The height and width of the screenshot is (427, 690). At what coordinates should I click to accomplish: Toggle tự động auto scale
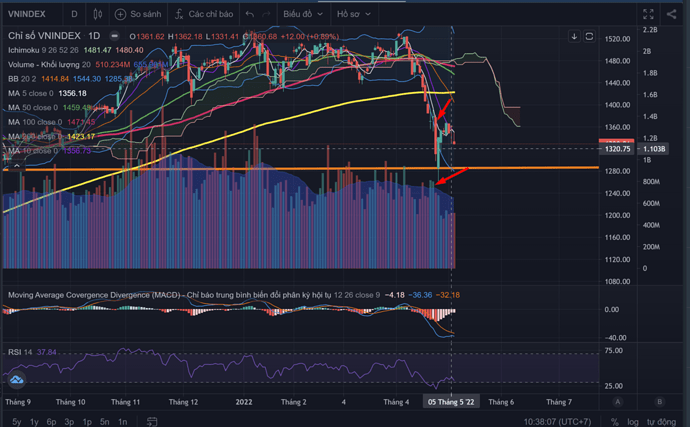[x=661, y=422]
